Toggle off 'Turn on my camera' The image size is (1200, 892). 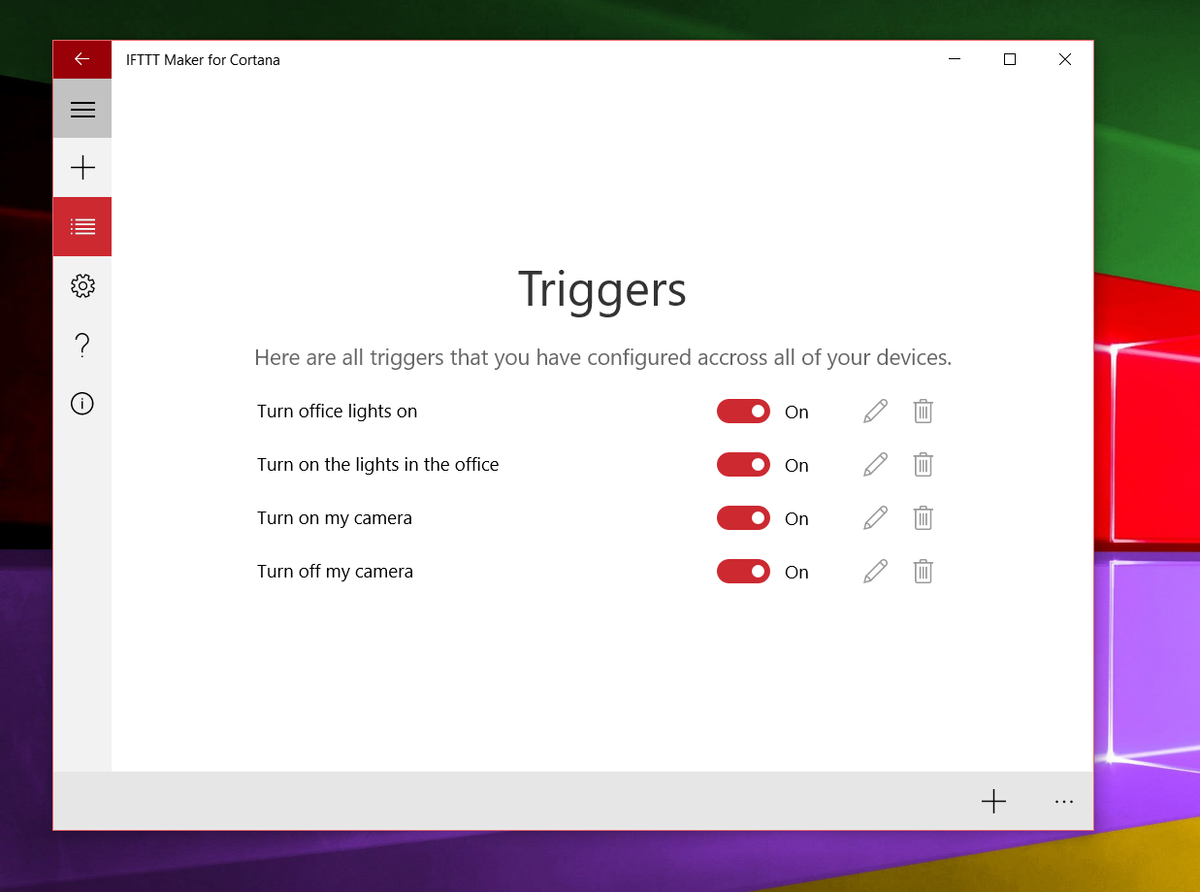click(743, 517)
